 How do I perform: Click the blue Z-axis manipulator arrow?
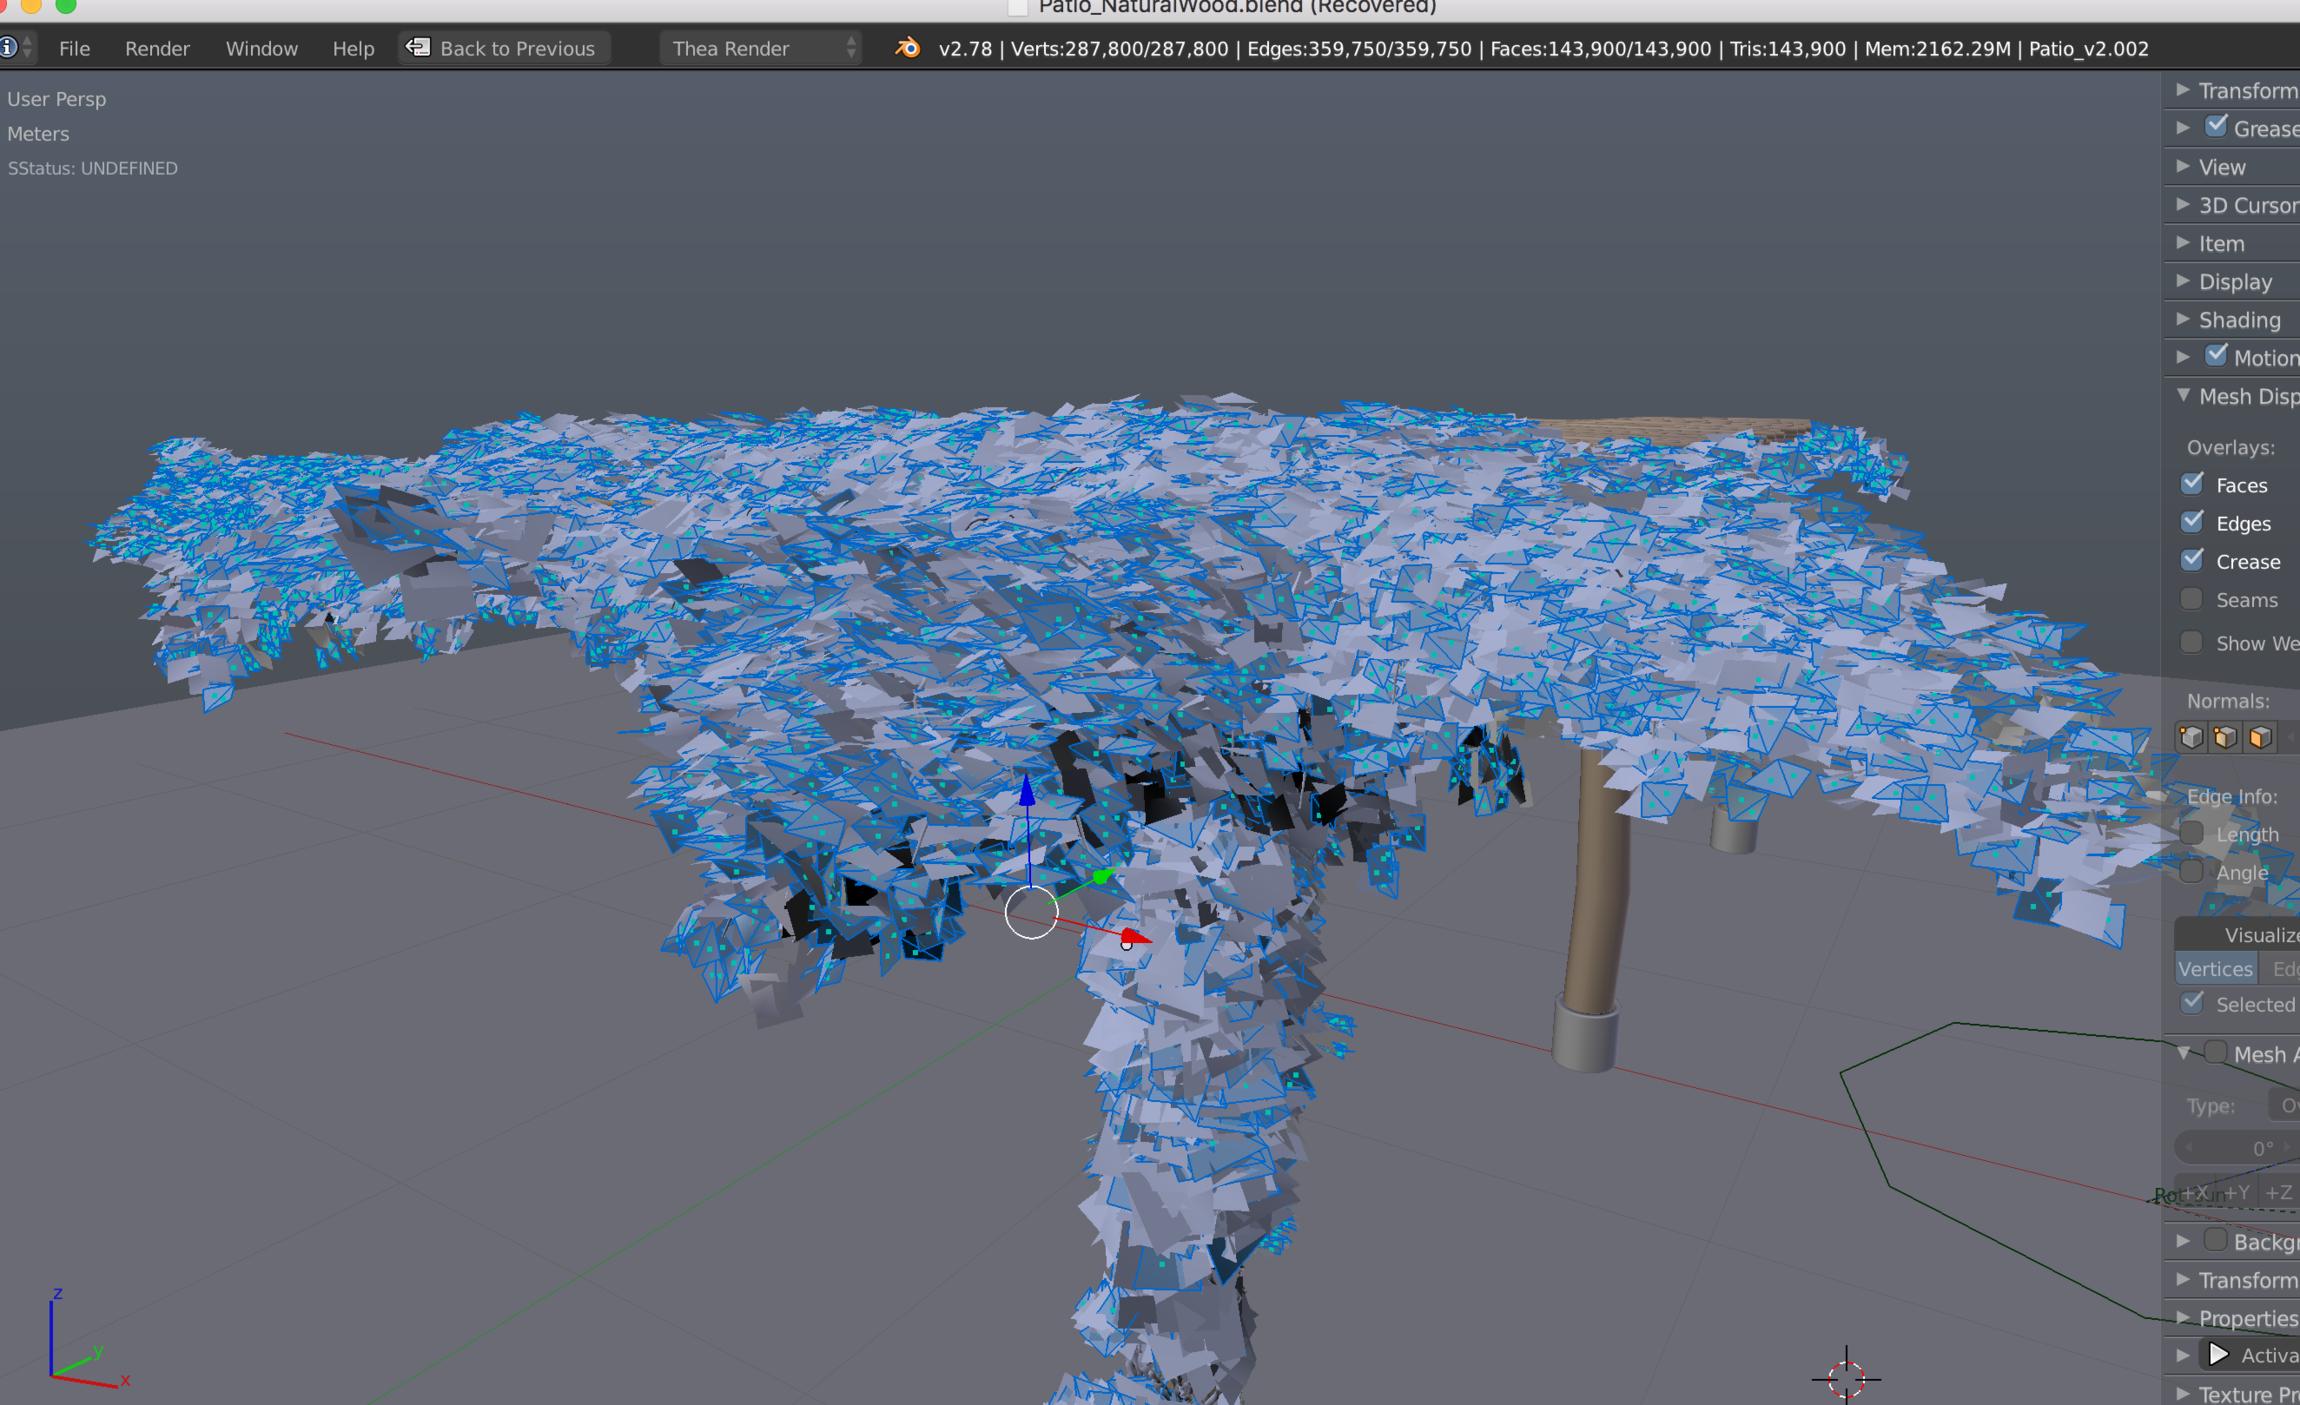(1027, 791)
